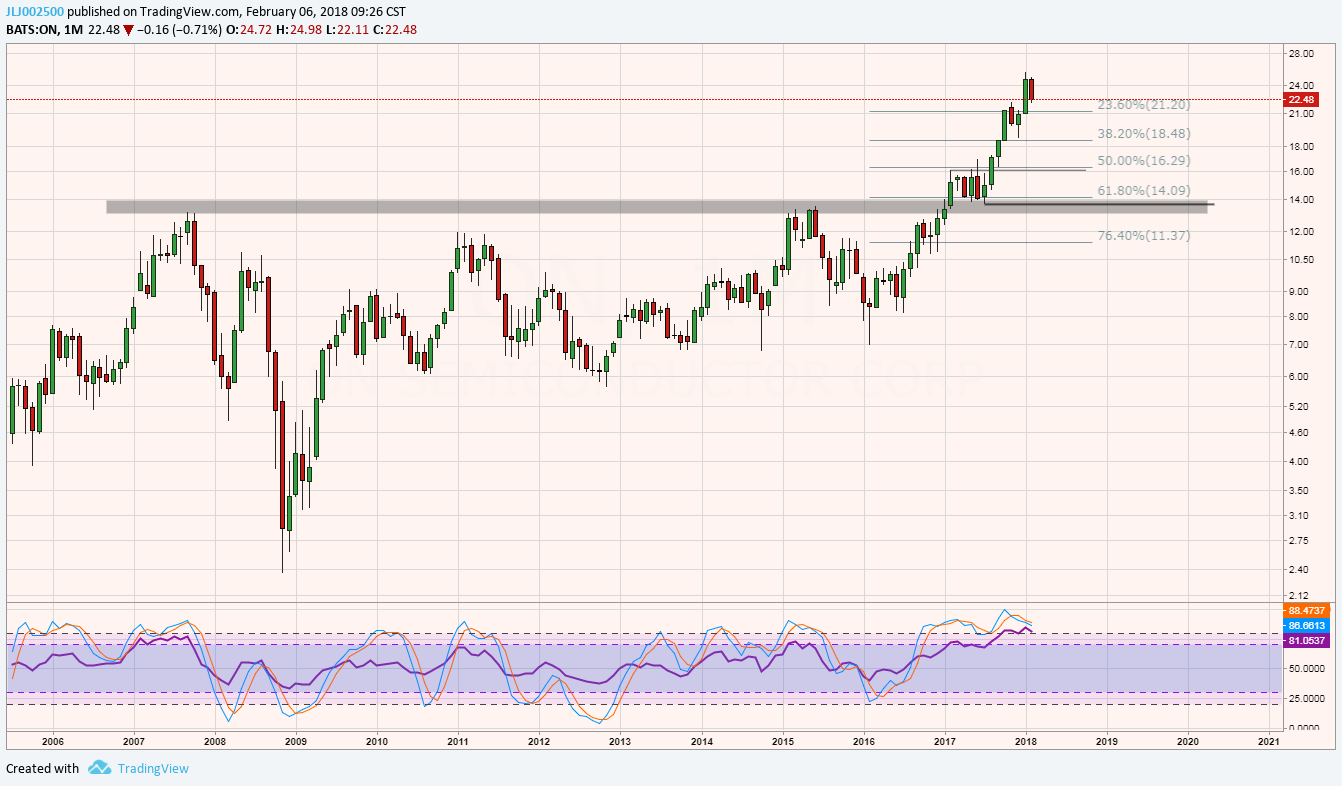Select the 50.00%(16.29) Fibonacci label
Image resolution: width=1342 pixels, height=786 pixels.
tap(1144, 160)
